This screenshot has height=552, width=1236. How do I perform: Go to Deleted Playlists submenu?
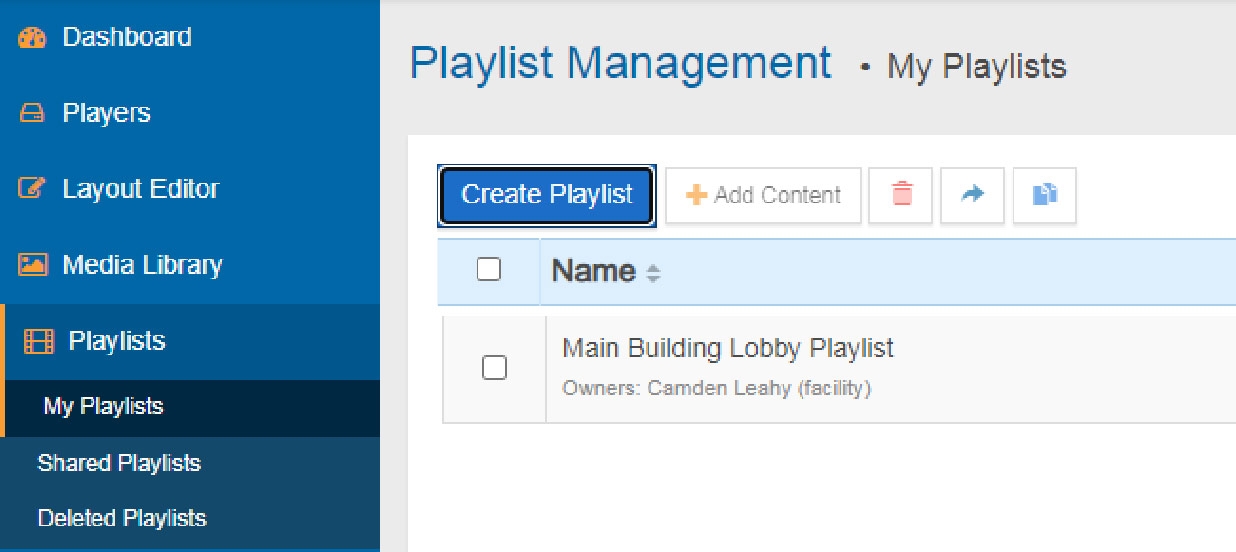[122, 519]
